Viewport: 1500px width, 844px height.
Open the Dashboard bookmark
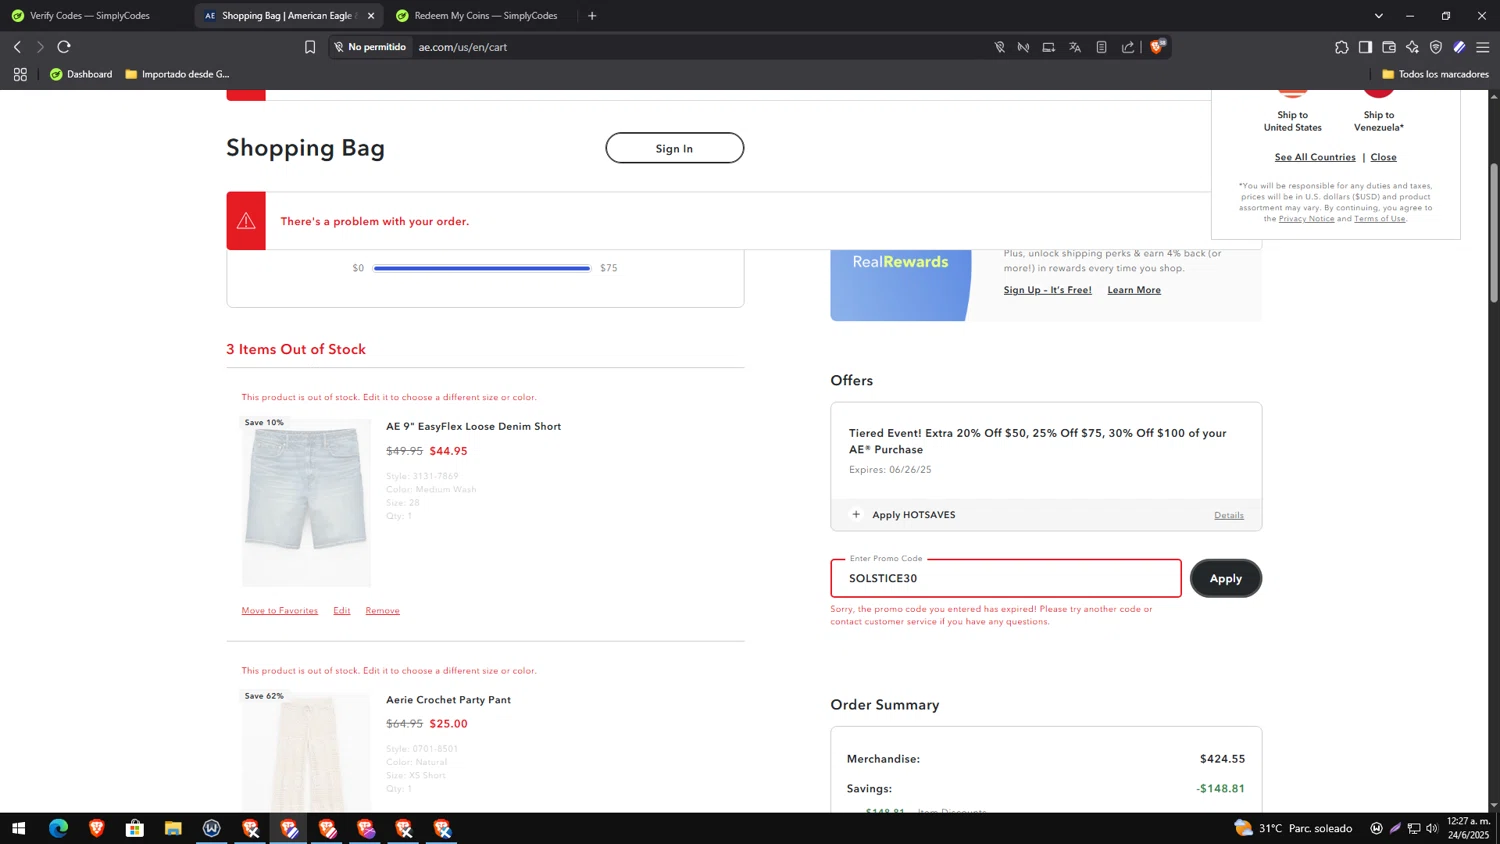tap(81, 74)
